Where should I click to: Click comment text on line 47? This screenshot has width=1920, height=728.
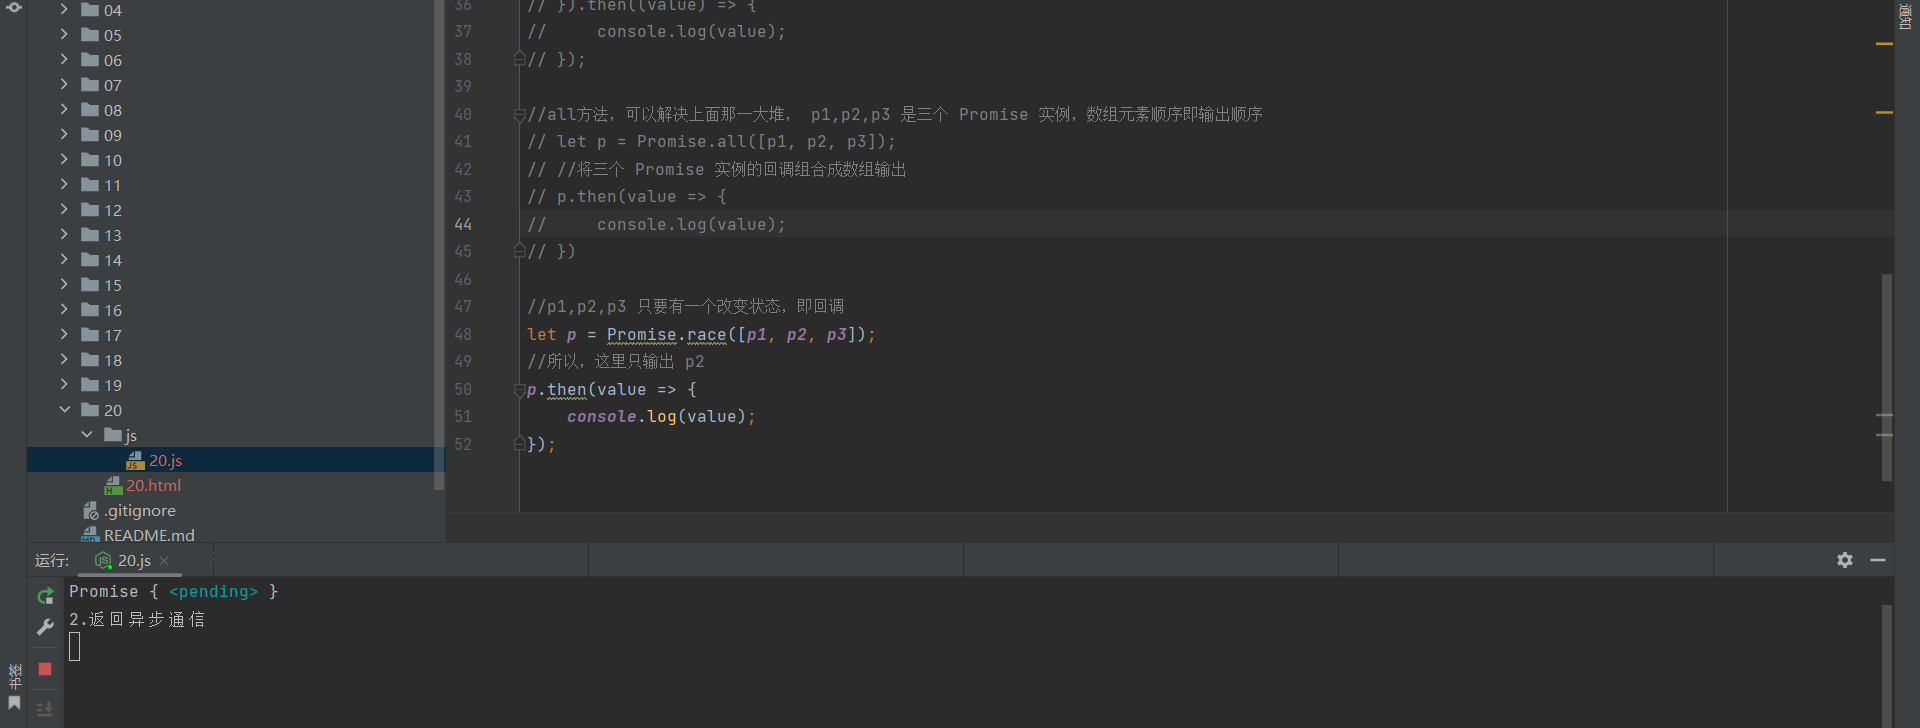[x=685, y=307]
